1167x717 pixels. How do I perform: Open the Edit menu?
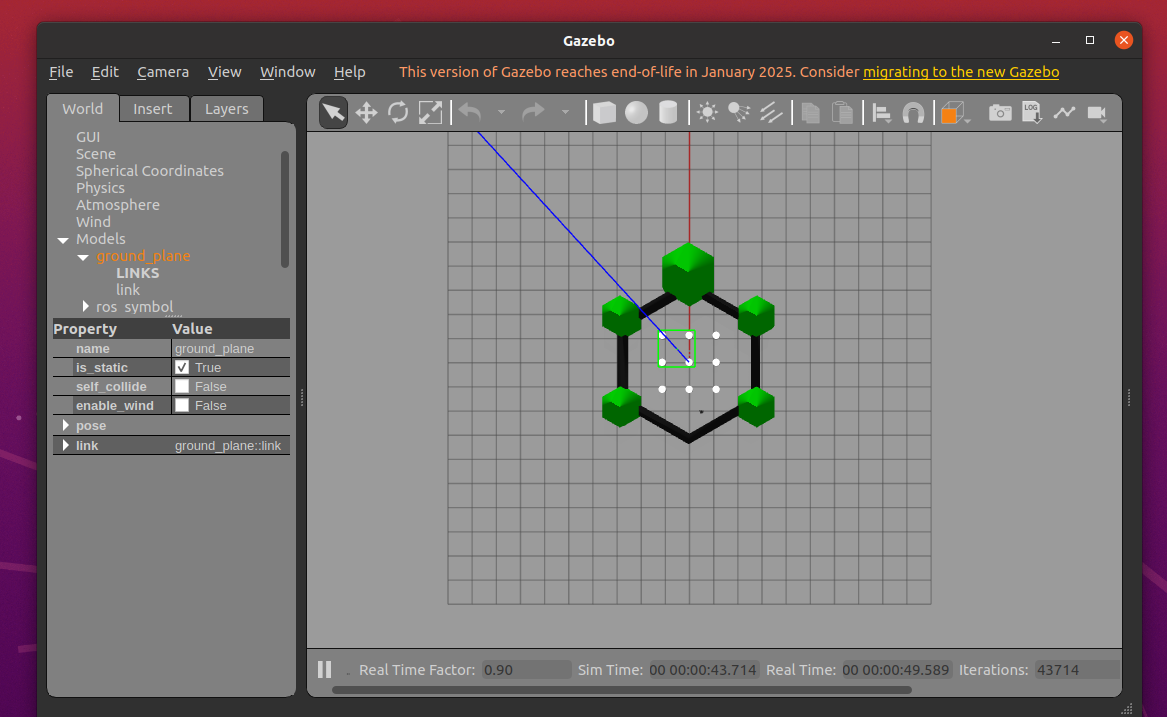tap(105, 71)
